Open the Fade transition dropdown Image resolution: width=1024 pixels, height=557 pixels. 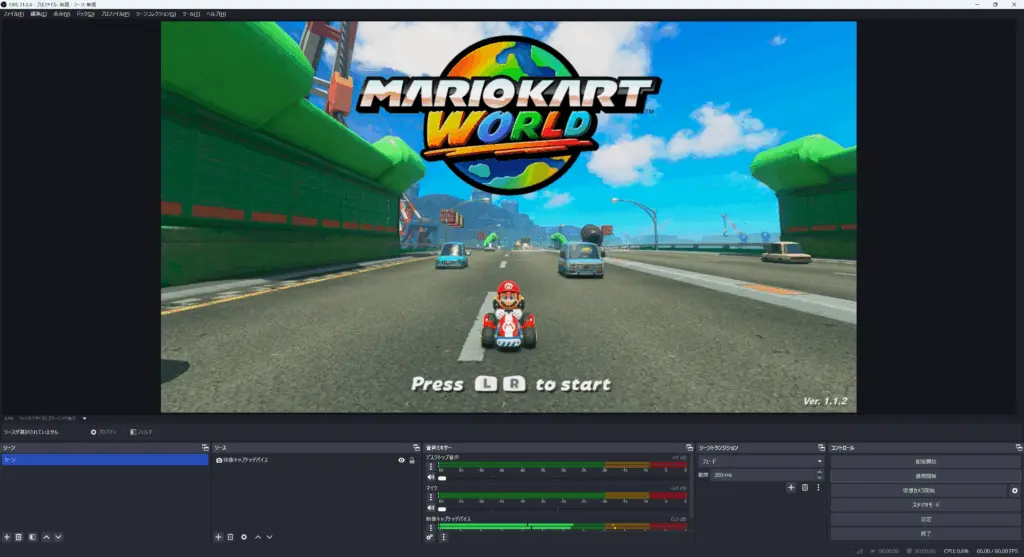[x=761, y=461]
